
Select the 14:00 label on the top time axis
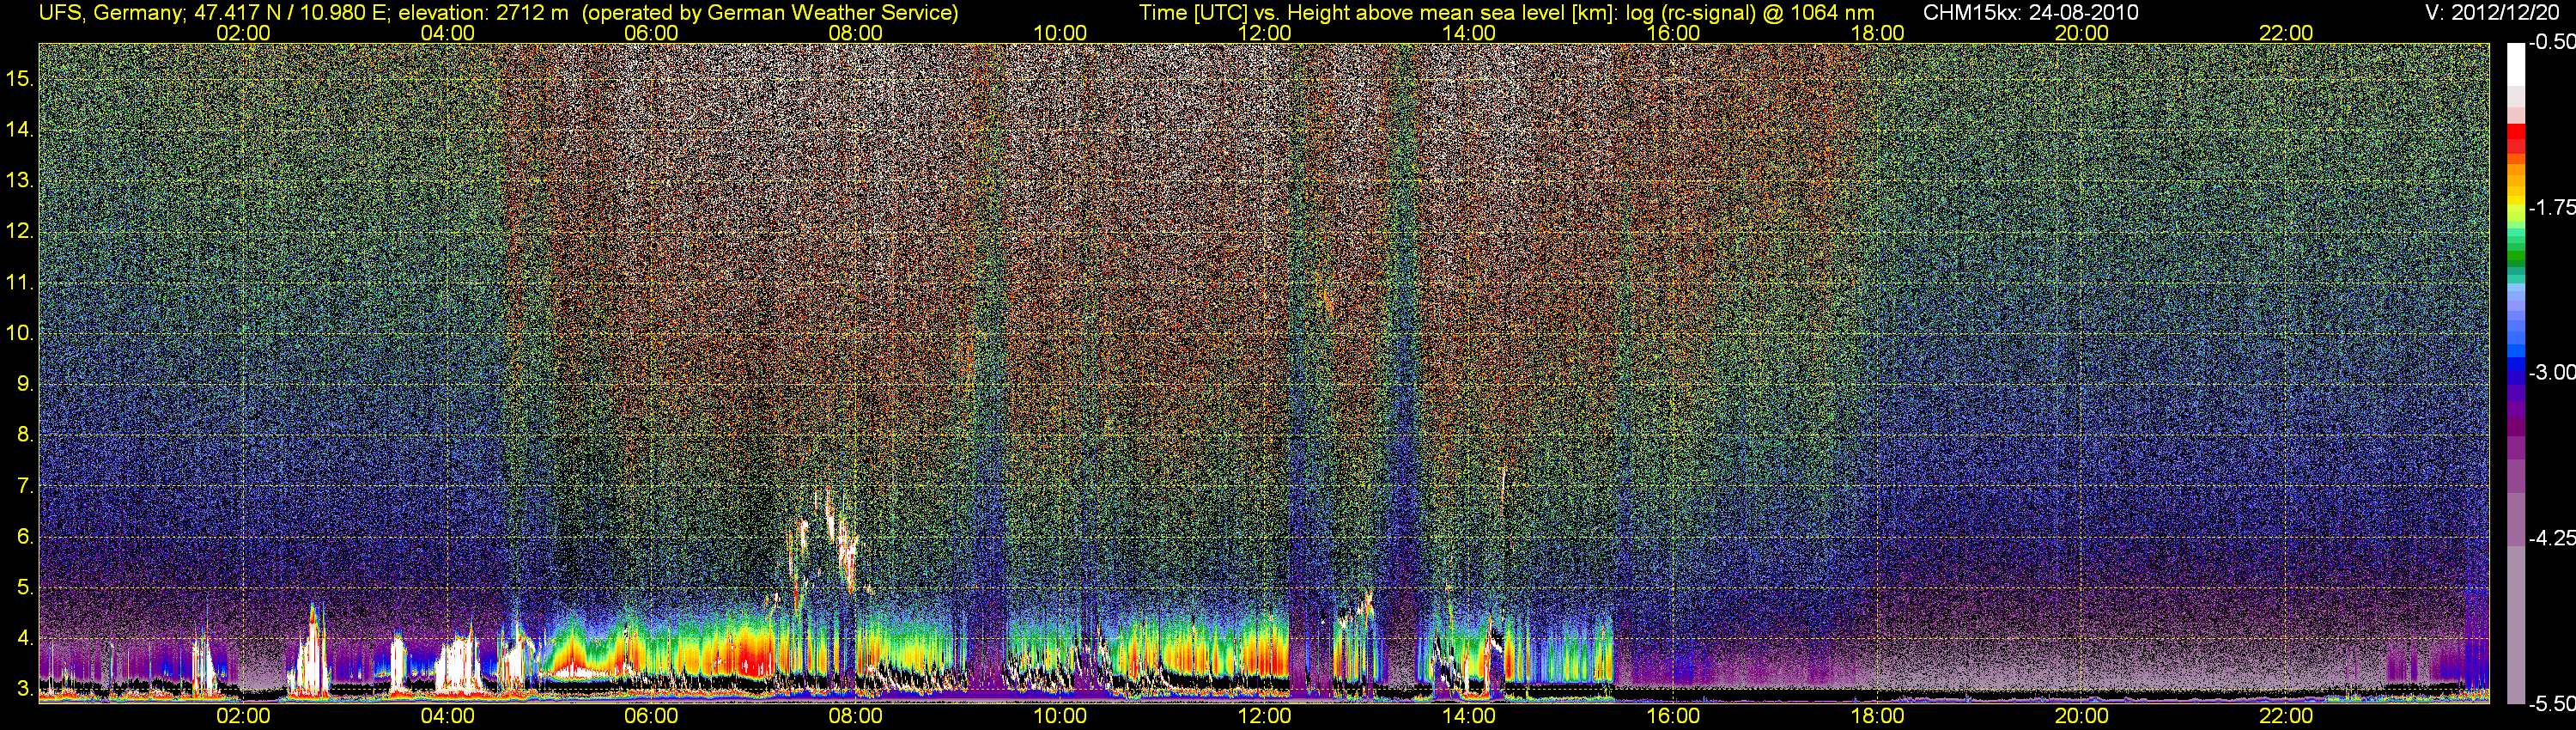pyautogui.click(x=1469, y=33)
